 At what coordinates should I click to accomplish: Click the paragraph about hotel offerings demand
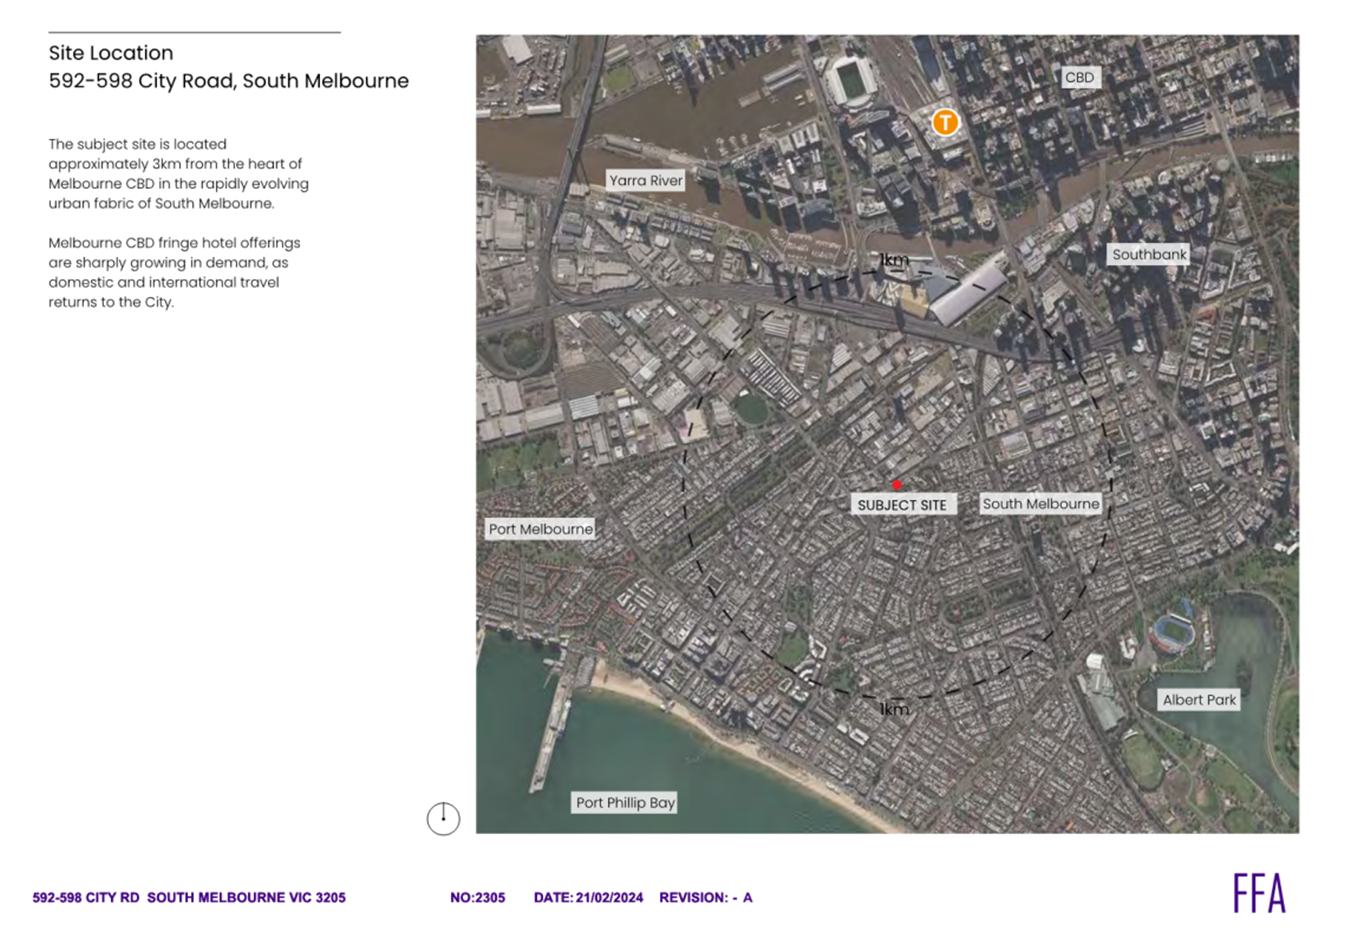click(x=175, y=272)
